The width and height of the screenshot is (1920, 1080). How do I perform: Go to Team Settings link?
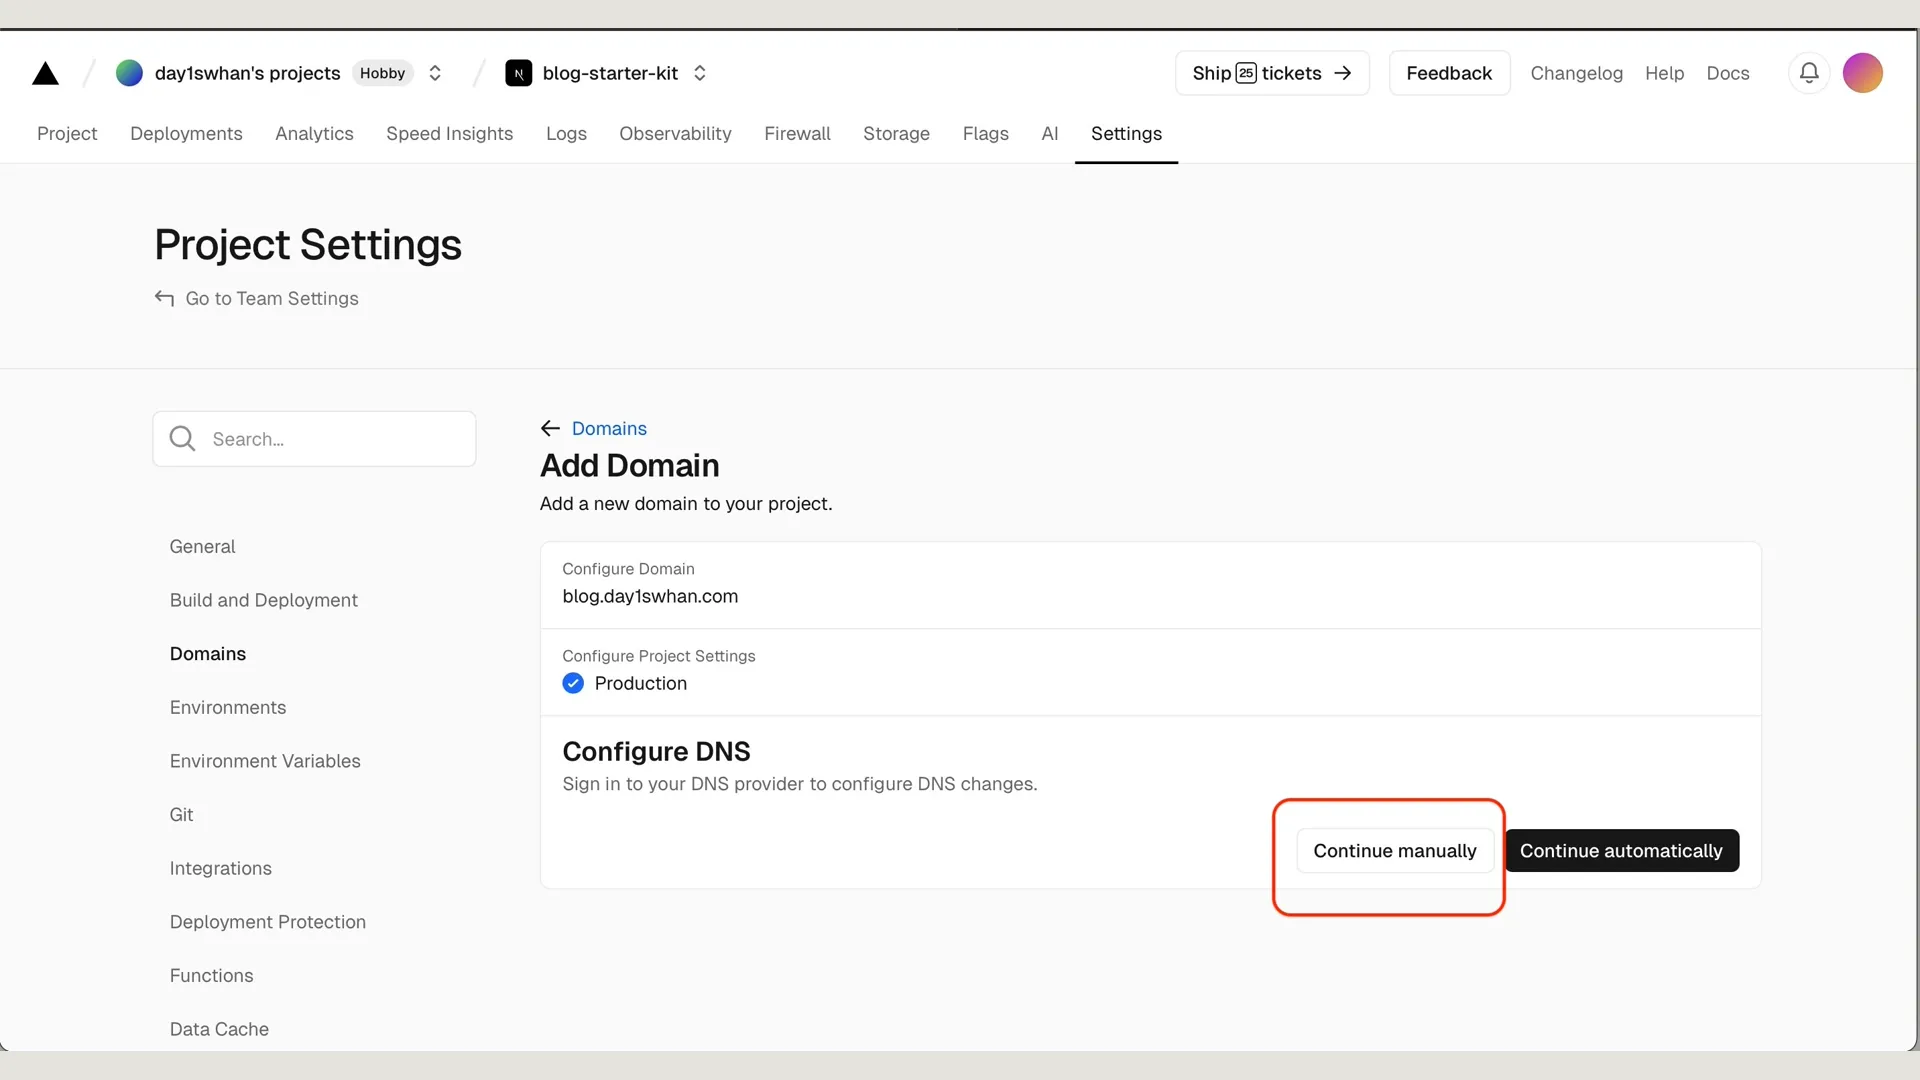click(x=257, y=298)
